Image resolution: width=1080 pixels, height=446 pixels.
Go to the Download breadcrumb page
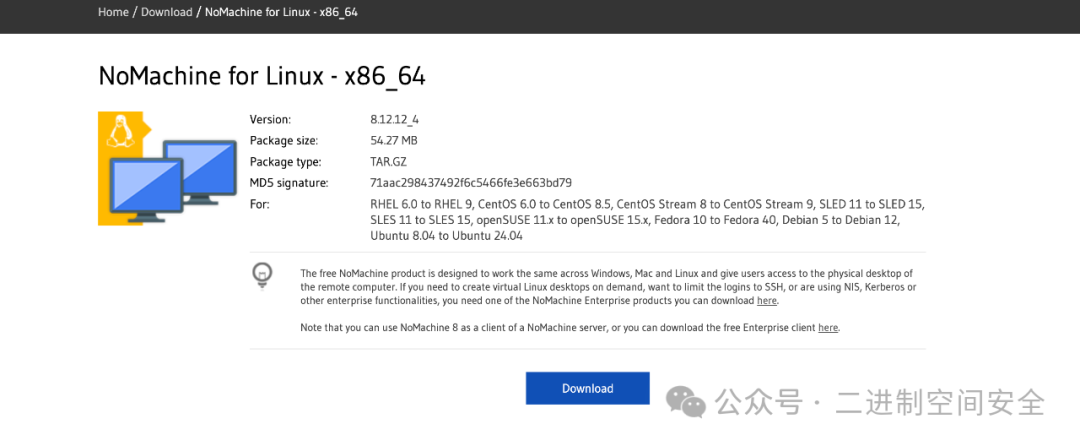pyautogui.click(x=166, y=12)
